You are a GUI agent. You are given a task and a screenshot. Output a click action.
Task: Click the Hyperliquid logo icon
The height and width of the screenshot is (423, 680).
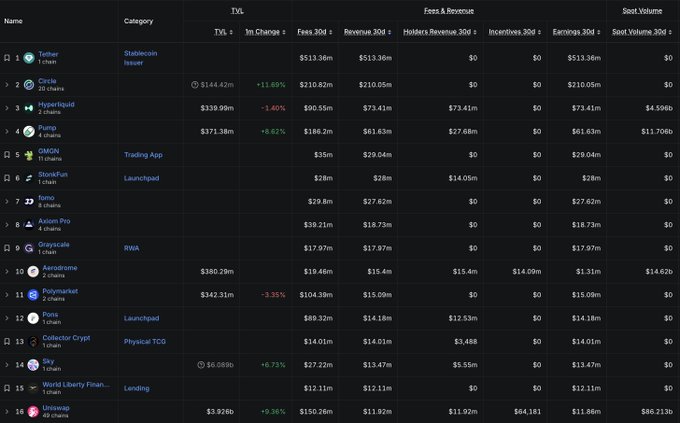pos(29,108)
